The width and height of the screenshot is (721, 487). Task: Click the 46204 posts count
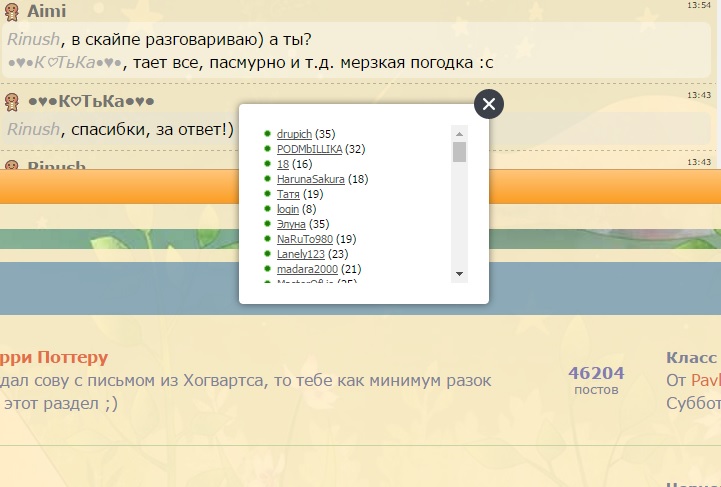(x=596, y=373)
